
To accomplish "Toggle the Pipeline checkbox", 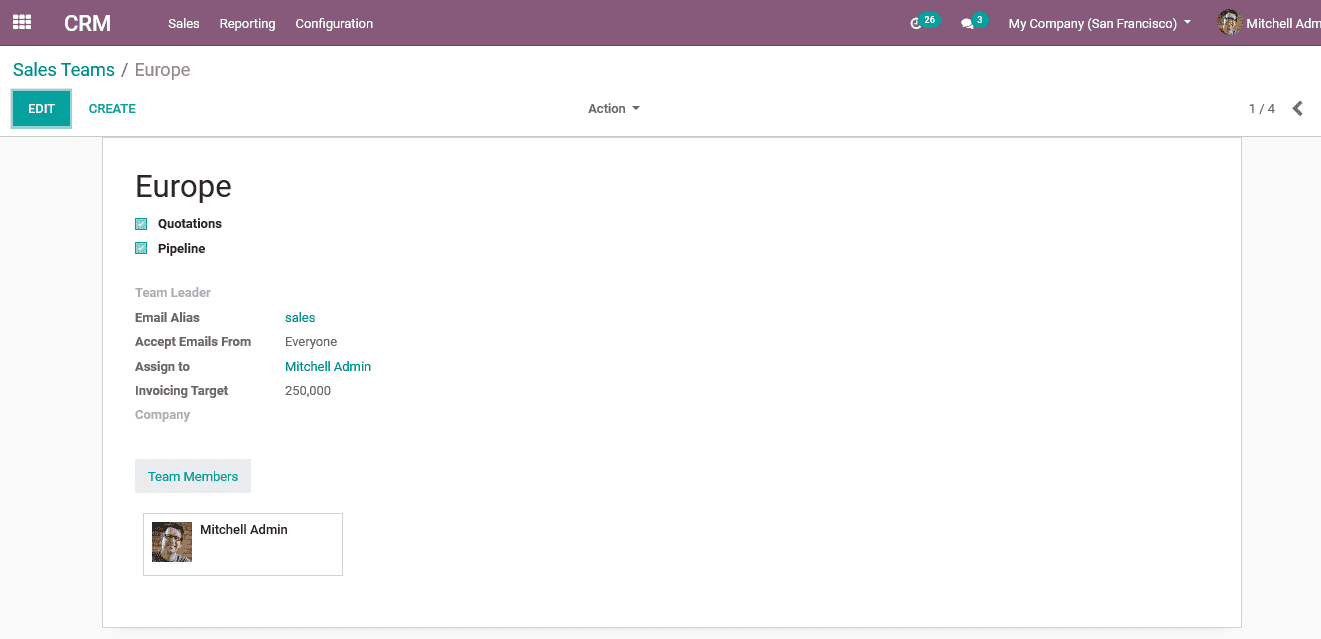I will pyautogui.click(x=141, y=249).
